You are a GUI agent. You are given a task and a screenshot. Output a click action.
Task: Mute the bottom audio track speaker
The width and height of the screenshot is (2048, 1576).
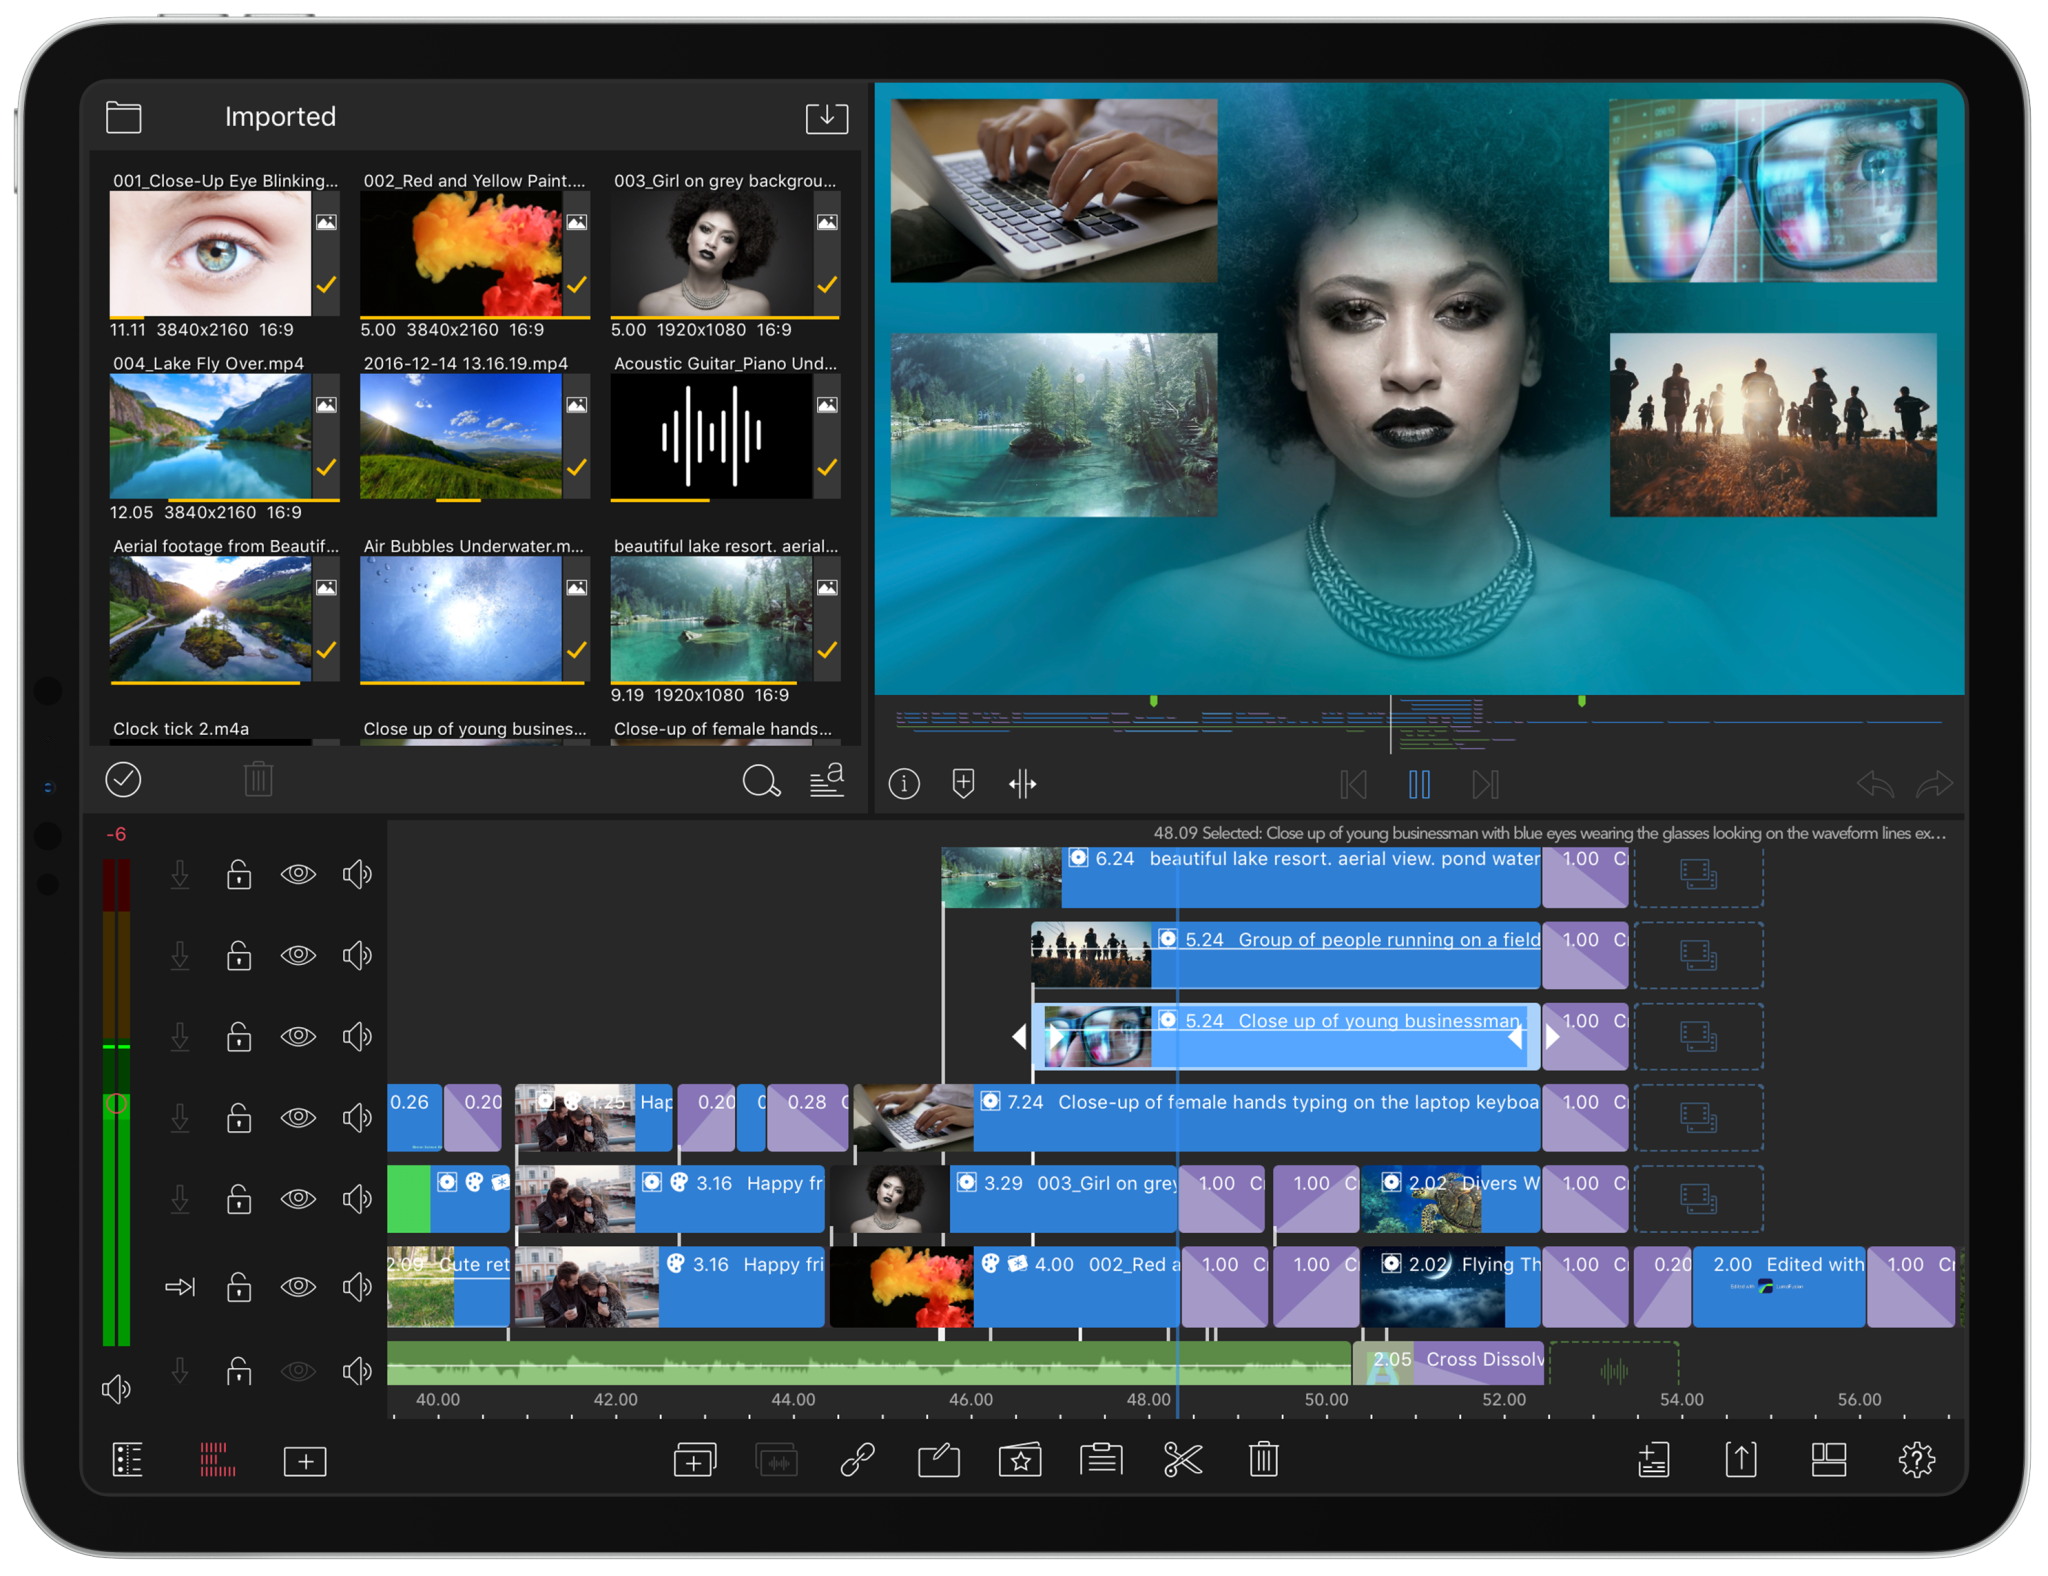(357, 1371)
